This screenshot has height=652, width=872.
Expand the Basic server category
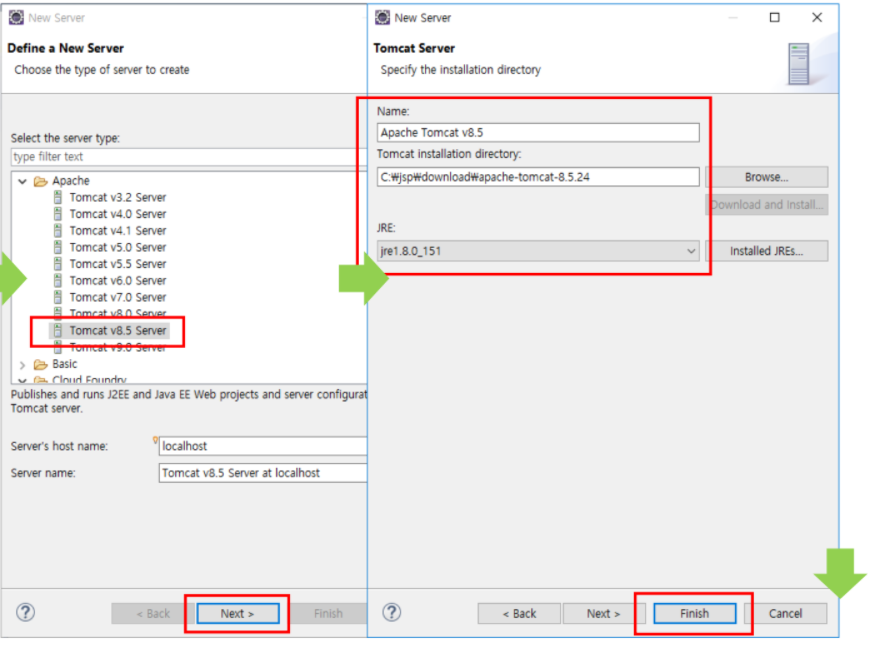point(22,365)
